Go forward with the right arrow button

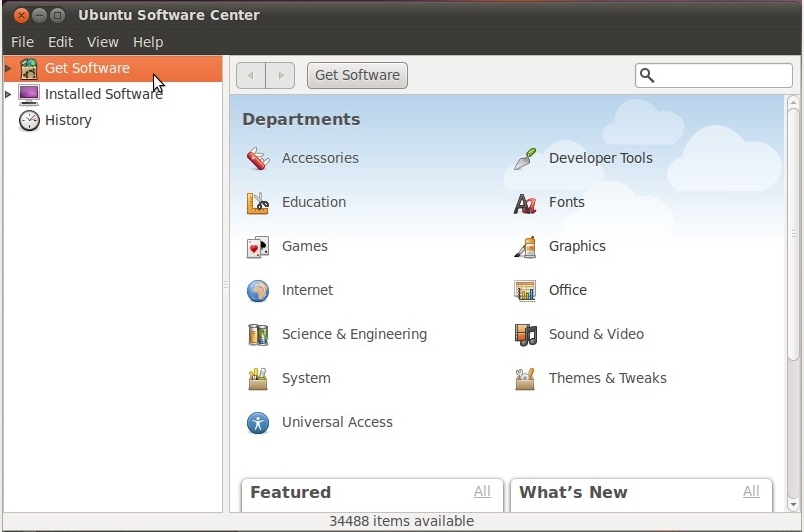coord(280,75)
